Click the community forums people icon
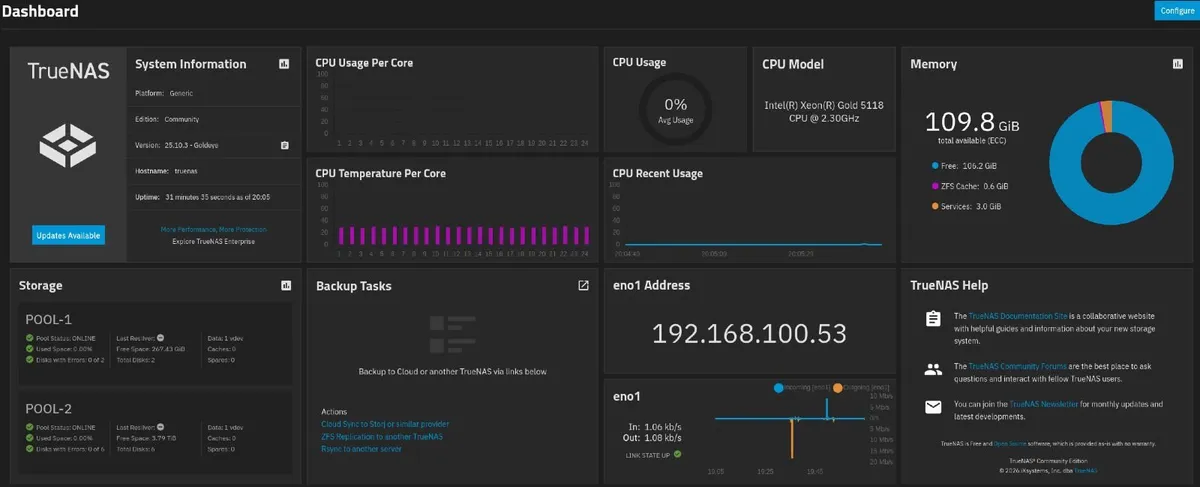The image size is (1200, 487). point(933,368)
